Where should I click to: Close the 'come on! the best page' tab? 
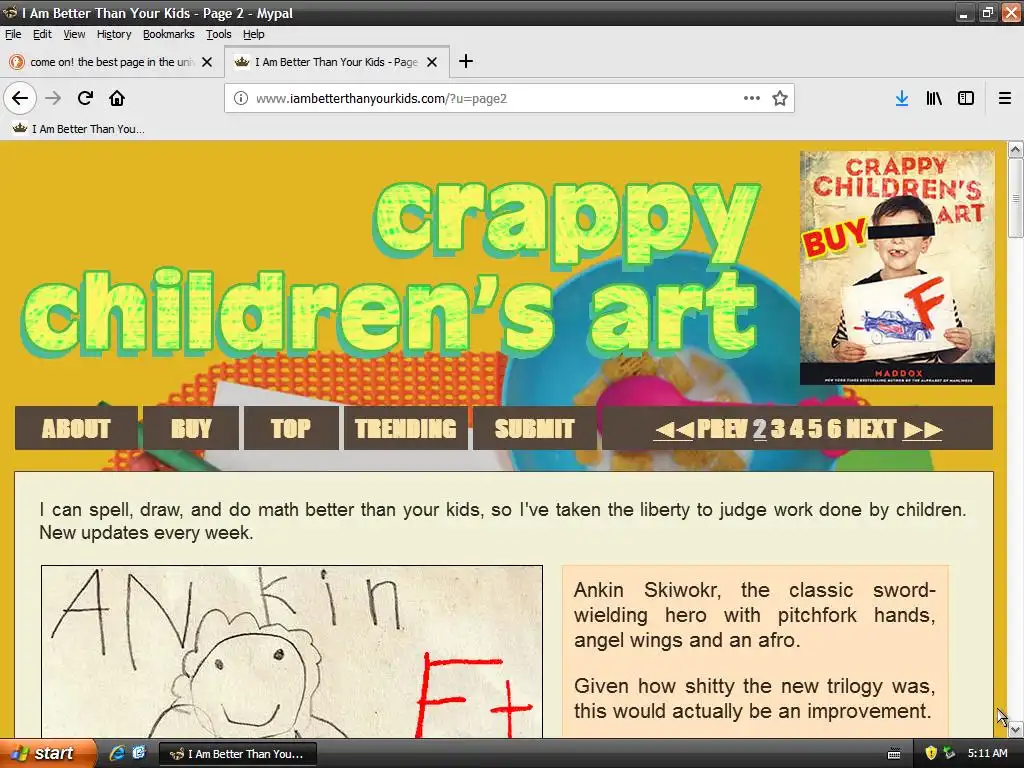[207, 62]
